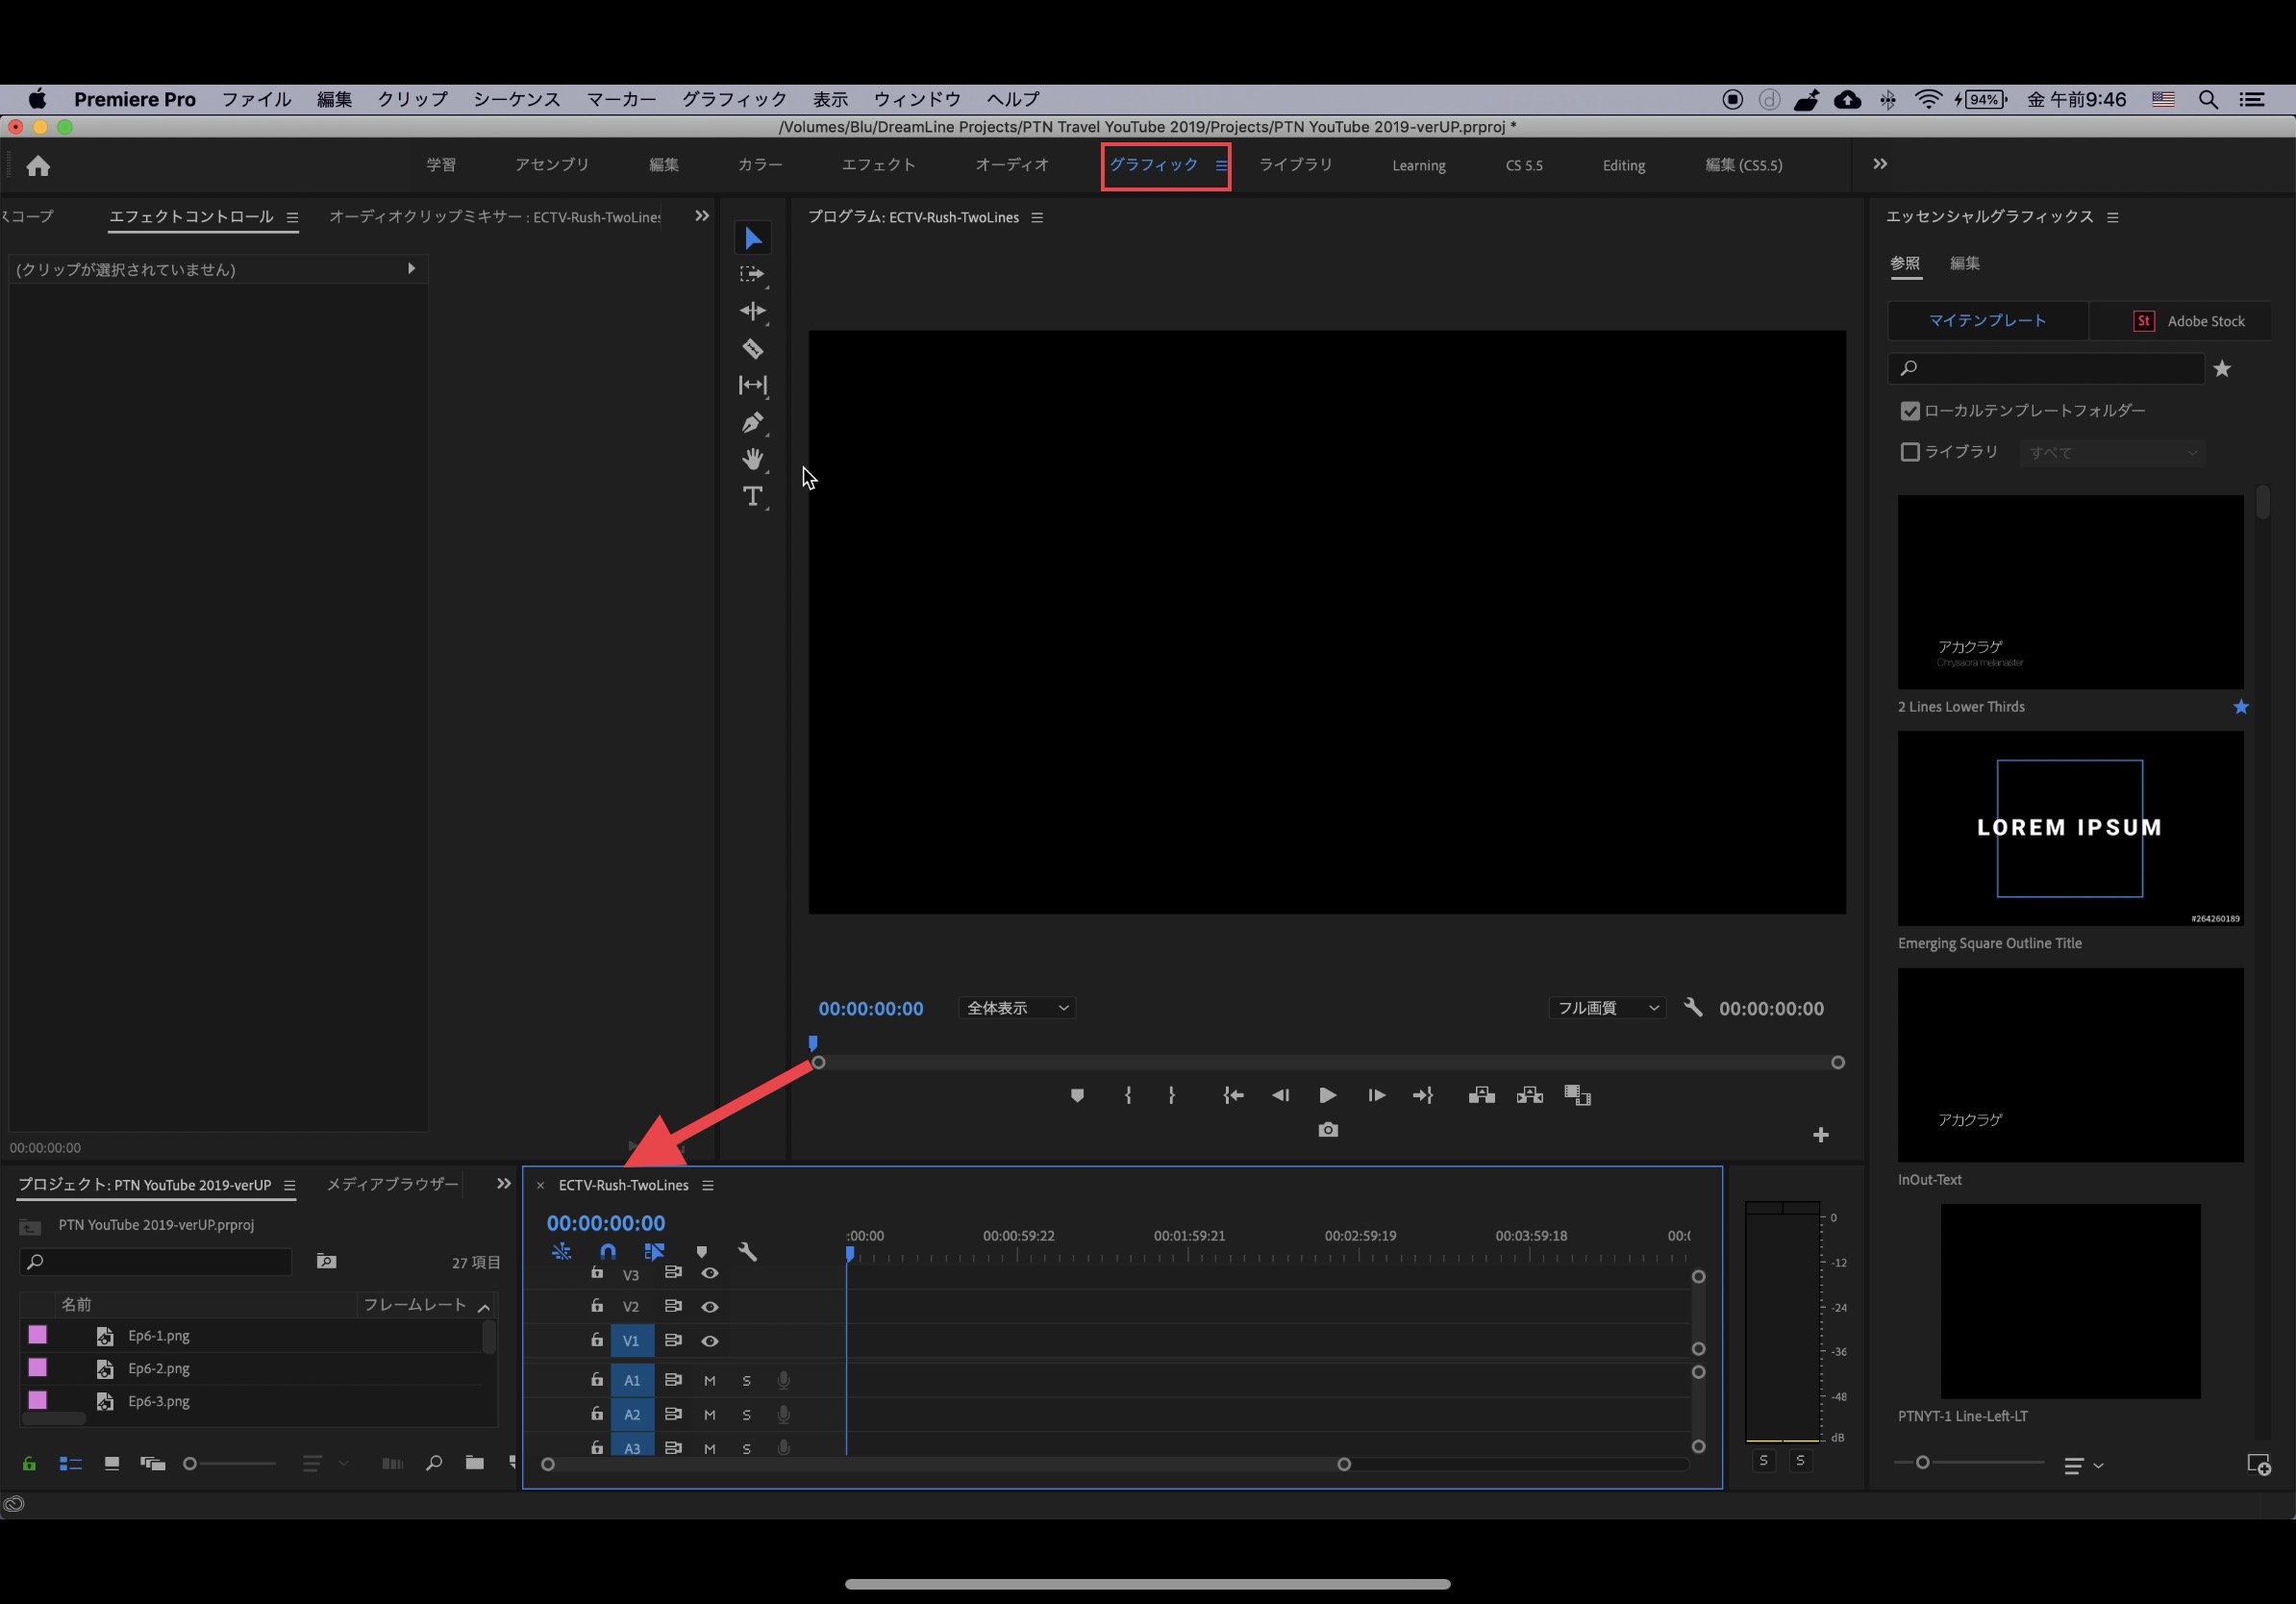This screenshot has height=1604, width=2296.
Task: Open the シーケンス menu
Action: coord(516,99)
